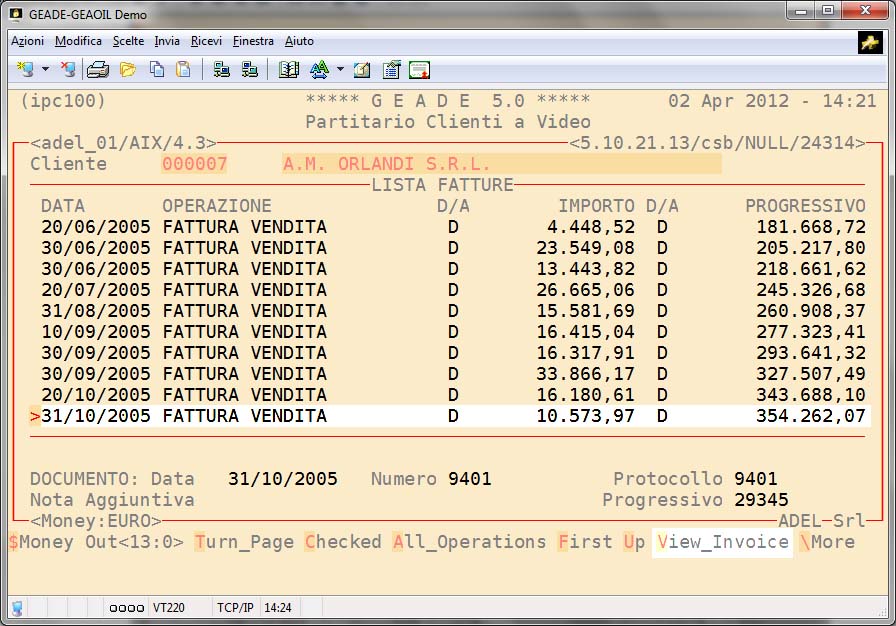Expand the font size dropdown arrow

[x=340, y=70]
